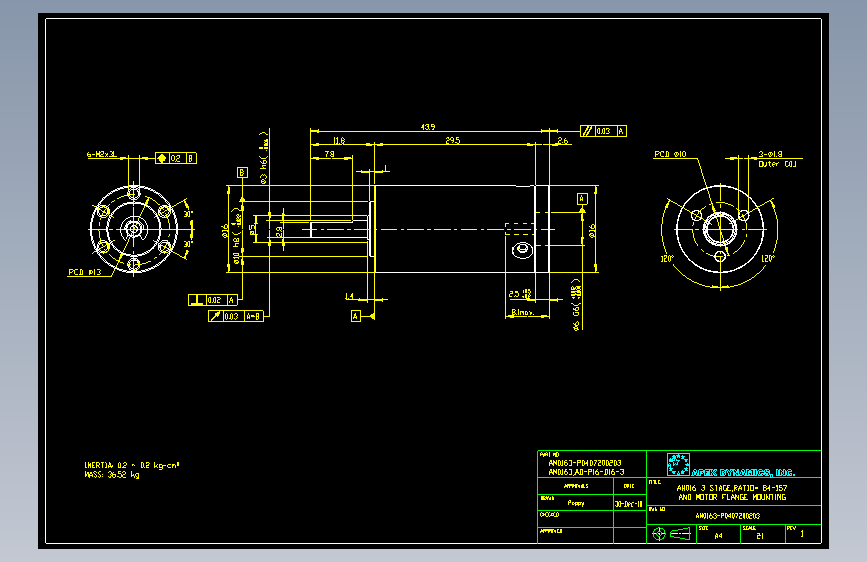
Task: Click the 11.8 dimension label
Action: pyautogui.click(x=340, y=140)
